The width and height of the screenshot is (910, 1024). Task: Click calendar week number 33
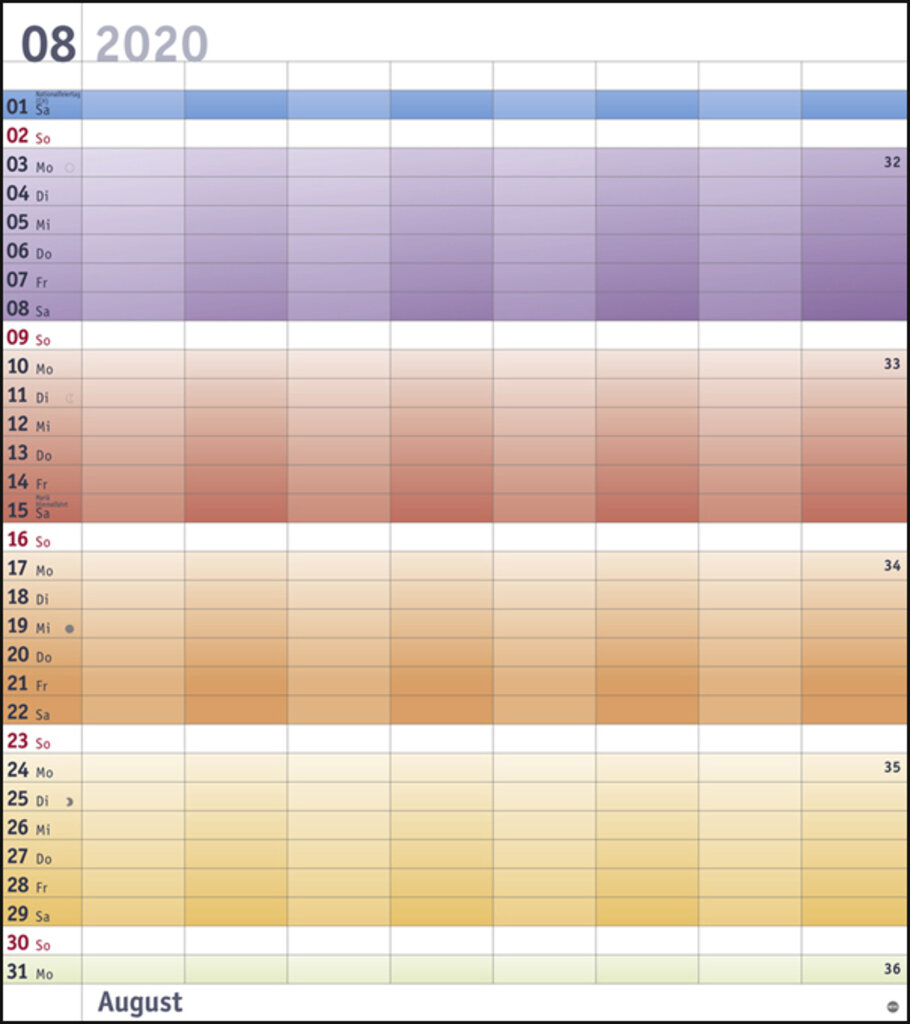click(892, 364)
